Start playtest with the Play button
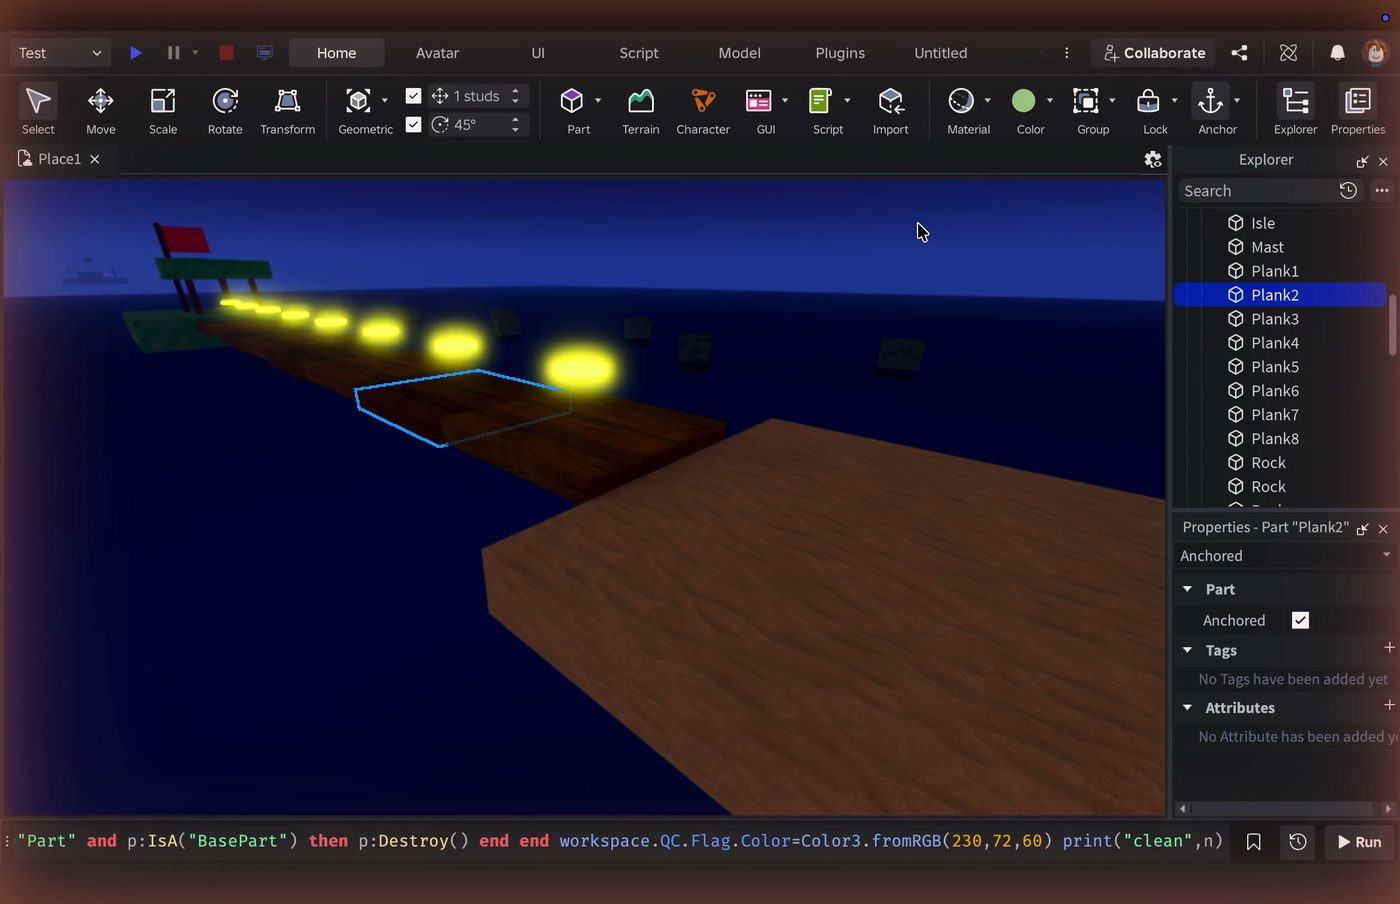Image resolution: width=1400 pixels, height=904 pixels. pos(136,53)
